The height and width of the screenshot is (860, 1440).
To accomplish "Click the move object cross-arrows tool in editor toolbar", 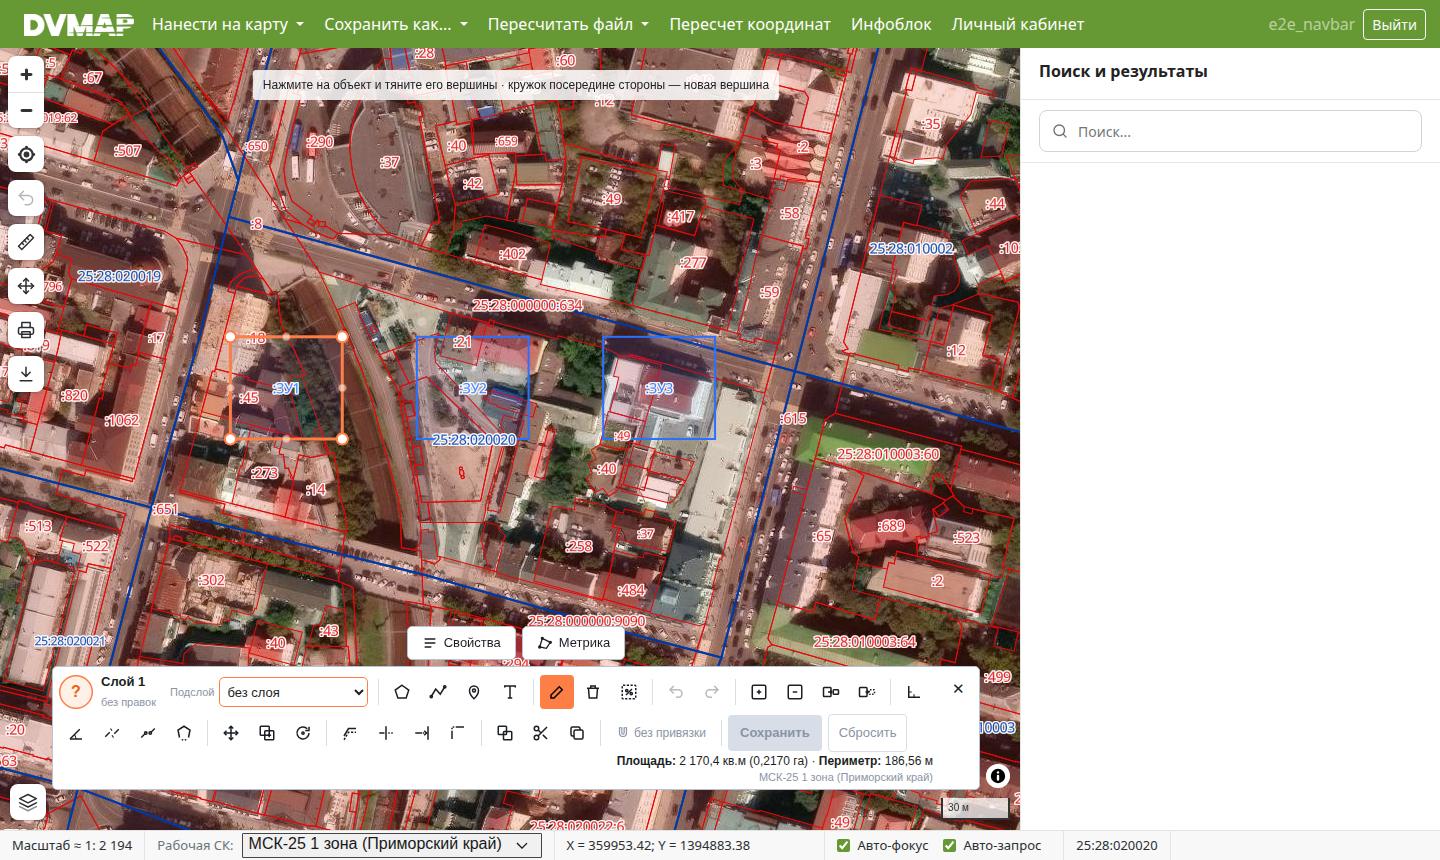I will pos(231,733).
